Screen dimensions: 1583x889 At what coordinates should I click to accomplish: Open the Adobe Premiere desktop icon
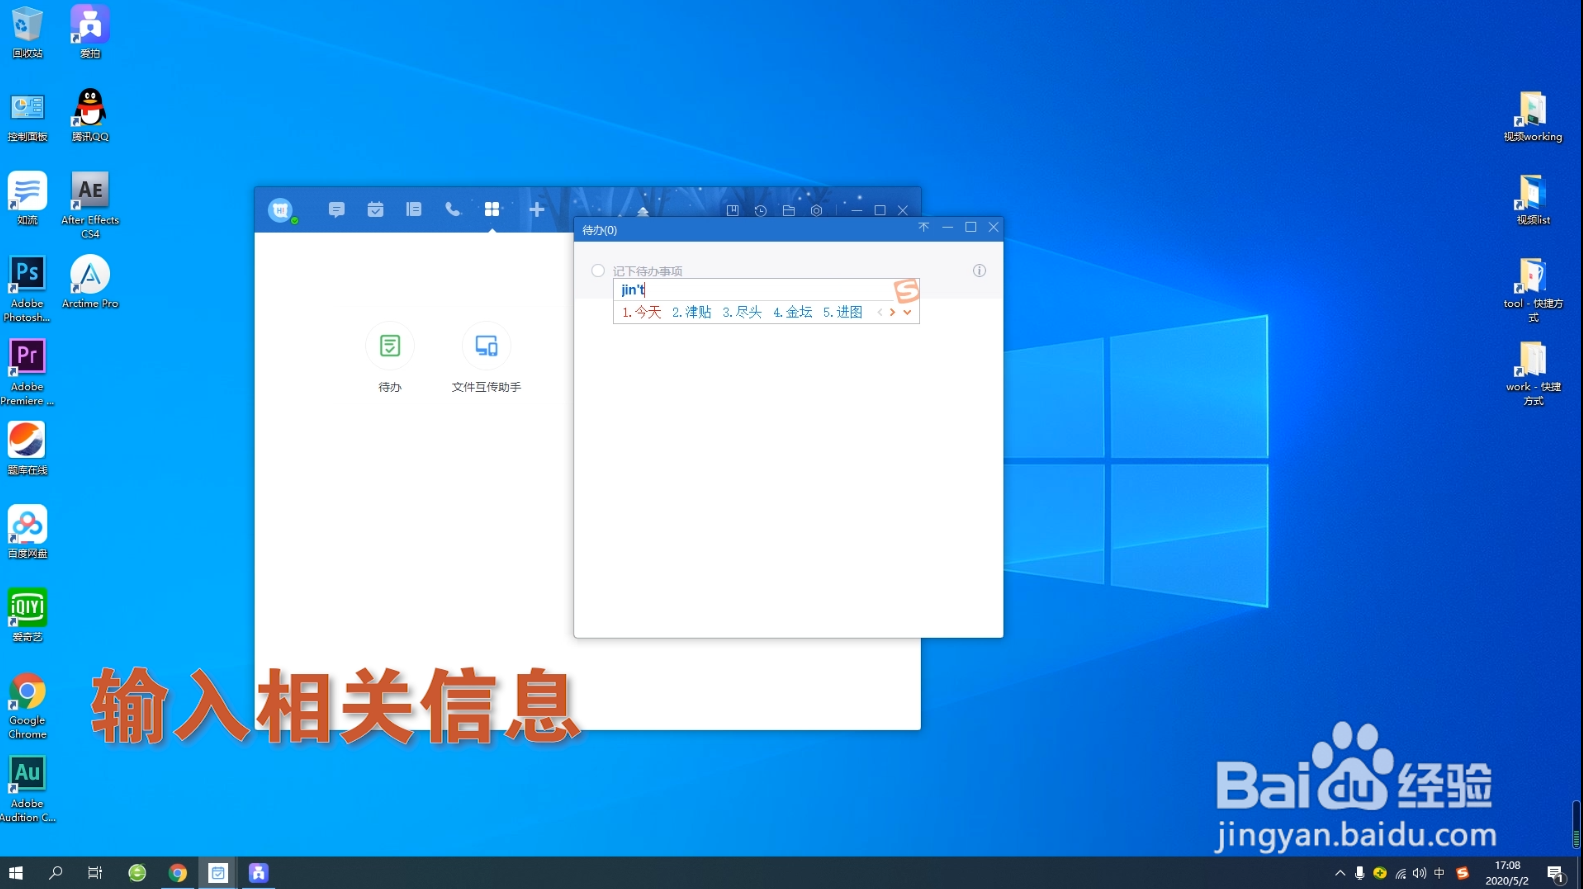pos(27,371)
